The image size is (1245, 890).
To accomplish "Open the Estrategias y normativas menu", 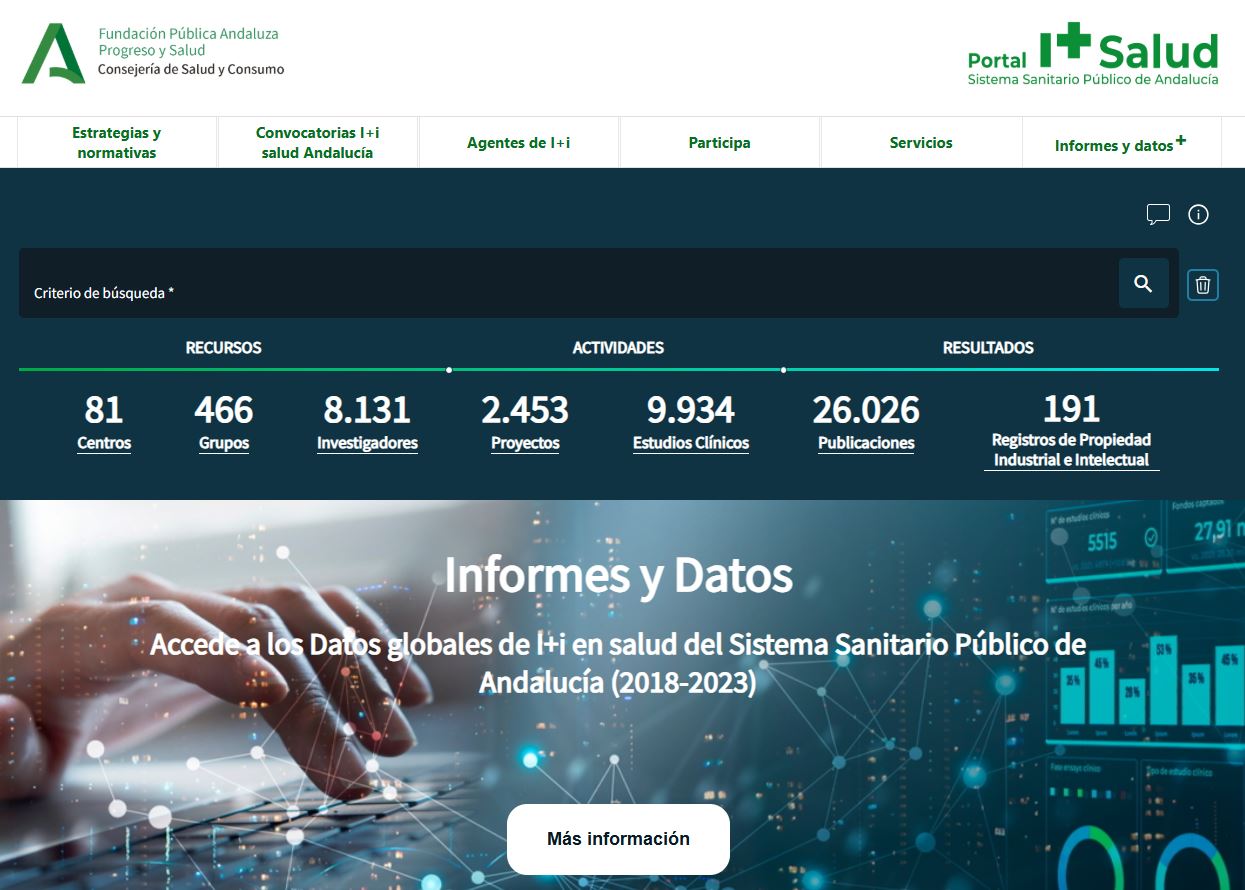I will point(117,143).
